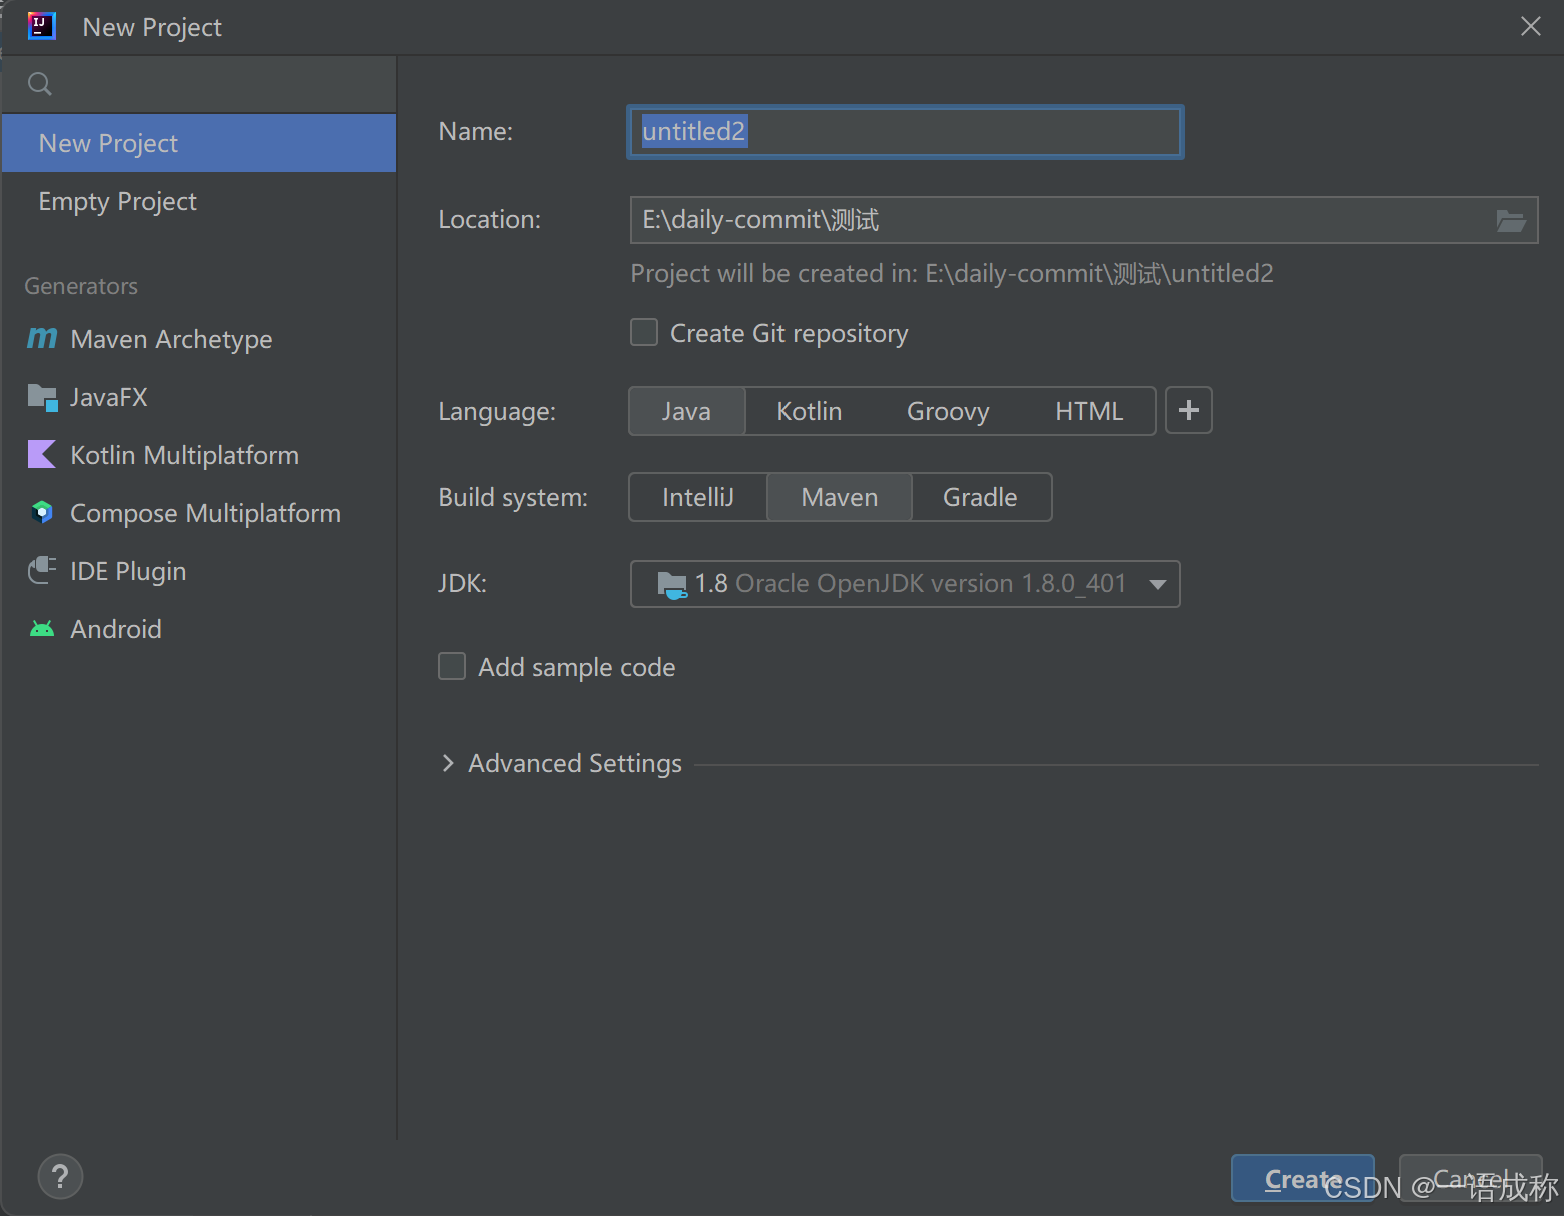Screen dimensions: 1564x1216
Task: Click the Maven Archetype 'm' icon
Action: pyautogui.click(x=42, y=339)
